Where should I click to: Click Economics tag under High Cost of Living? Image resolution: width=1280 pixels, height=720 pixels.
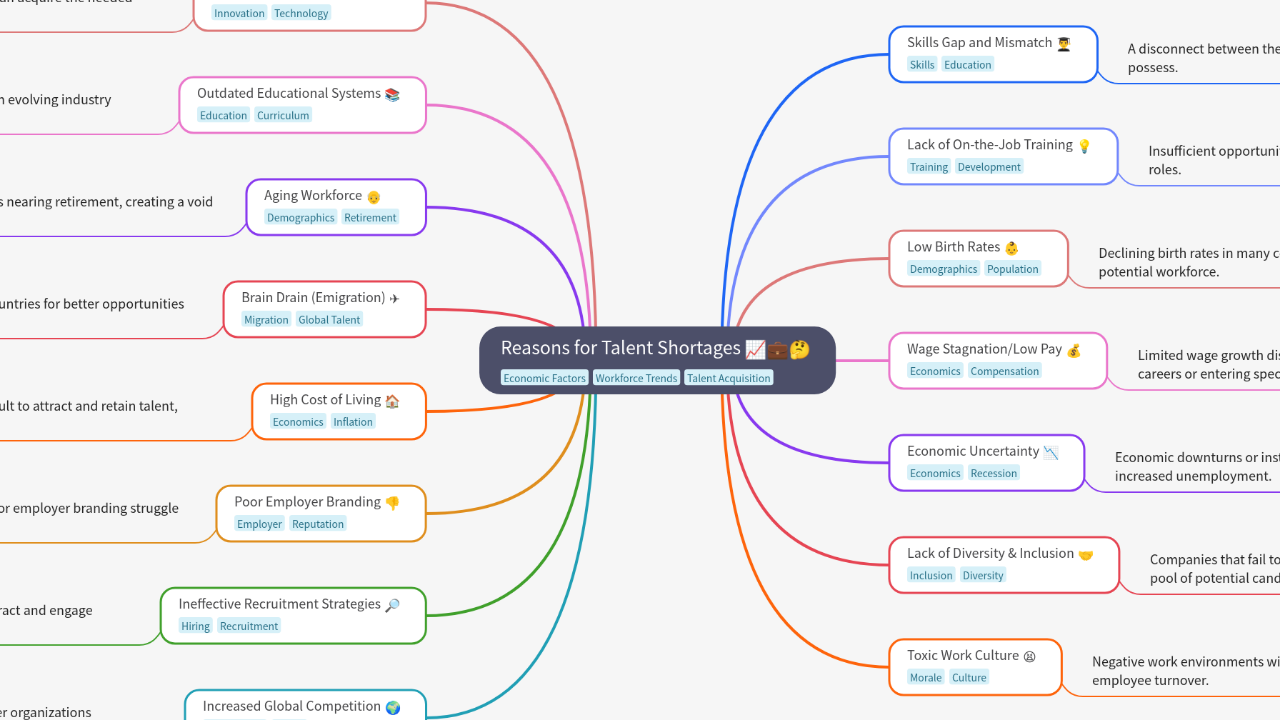pos(298,422)
